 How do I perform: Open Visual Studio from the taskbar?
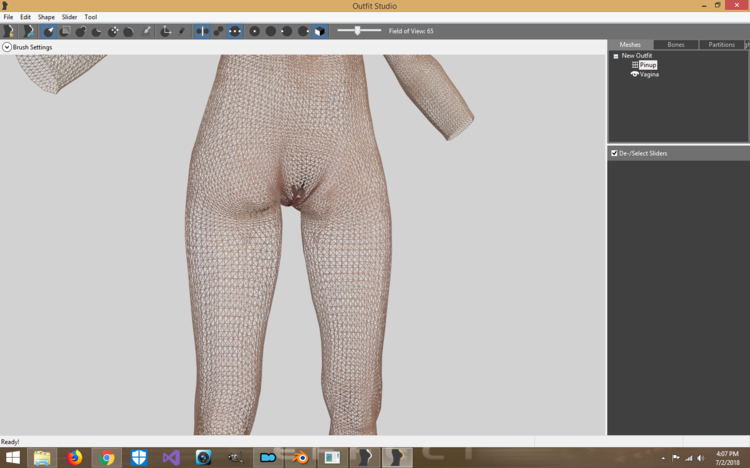click(x=171, y=458)
